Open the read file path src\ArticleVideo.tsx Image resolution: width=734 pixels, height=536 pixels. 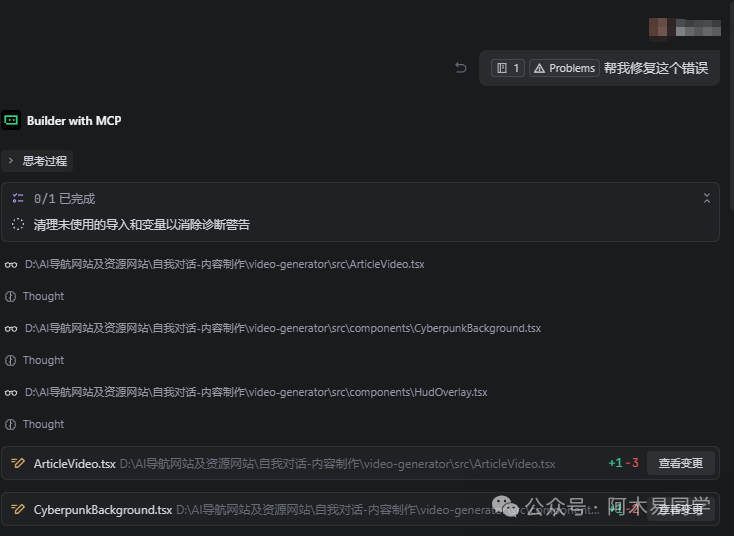(225, 264)
